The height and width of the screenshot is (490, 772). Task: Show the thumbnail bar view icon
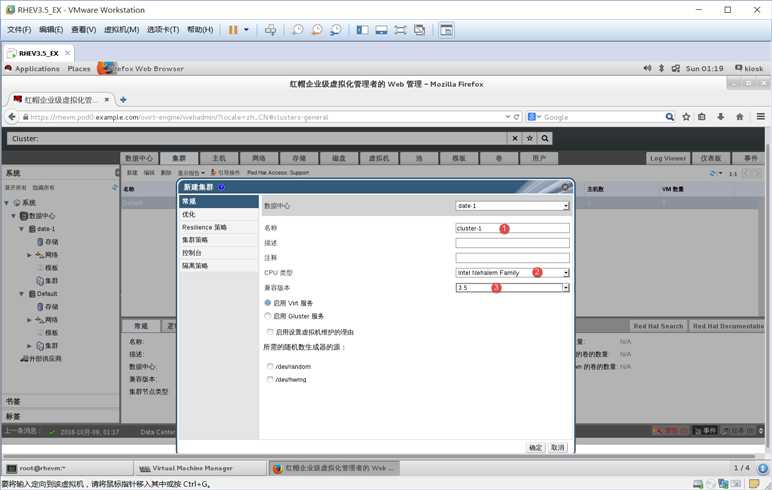pyautogui.click(x=382, y=30)
